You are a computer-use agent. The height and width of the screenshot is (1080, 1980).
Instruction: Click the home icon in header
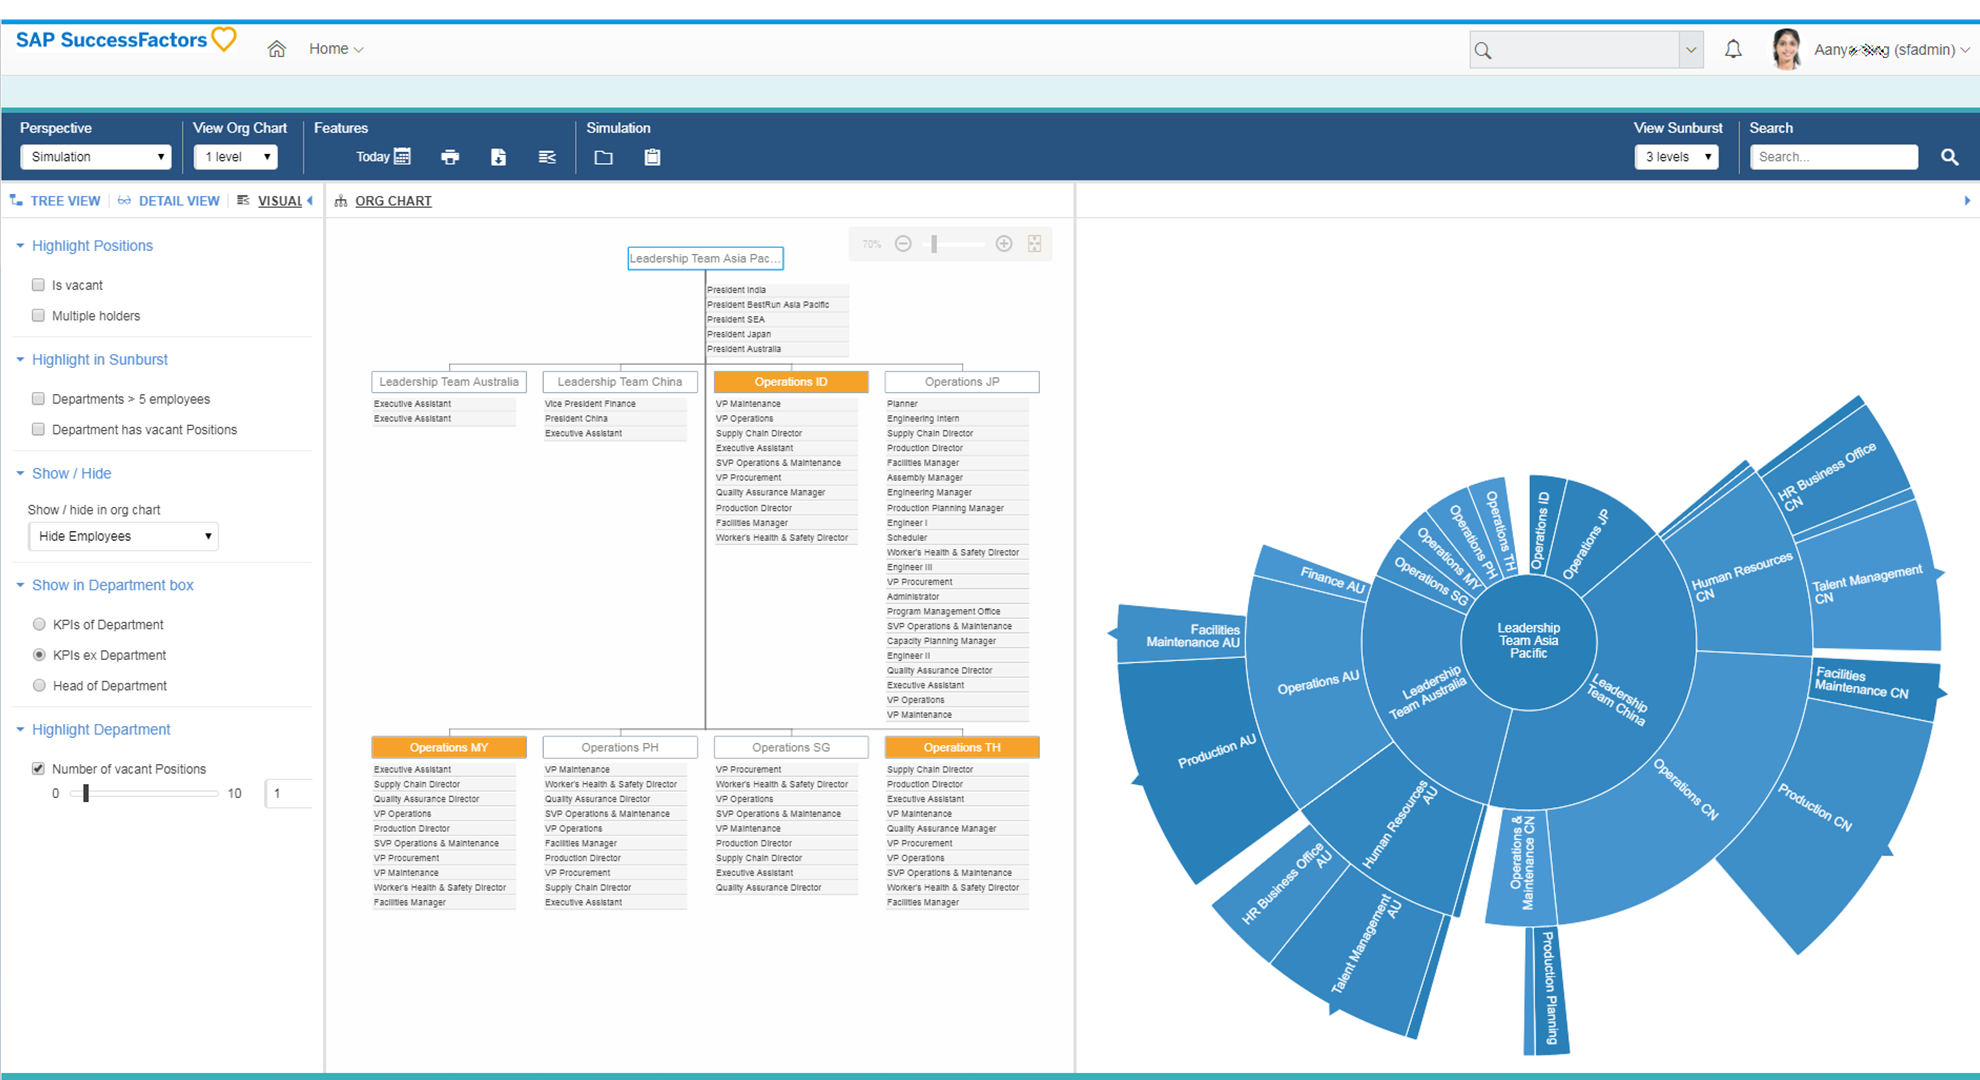(277, 49)
